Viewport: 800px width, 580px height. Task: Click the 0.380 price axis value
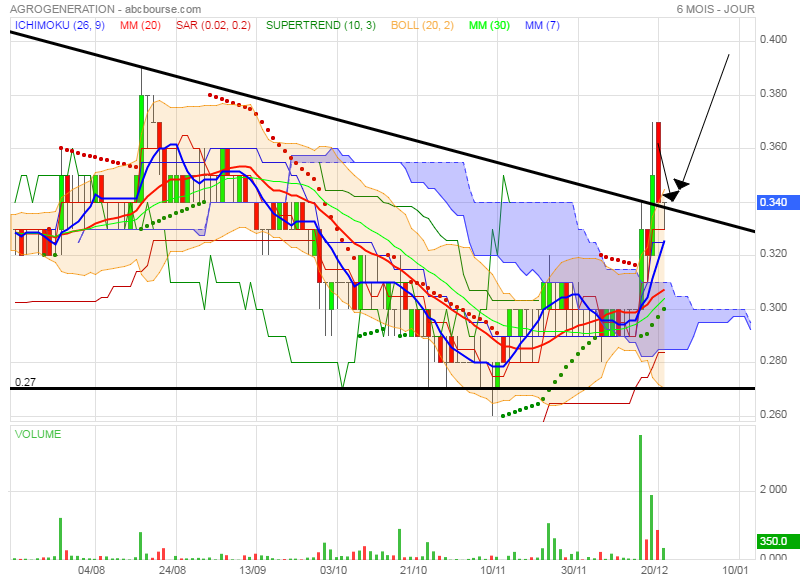[773, 93]
